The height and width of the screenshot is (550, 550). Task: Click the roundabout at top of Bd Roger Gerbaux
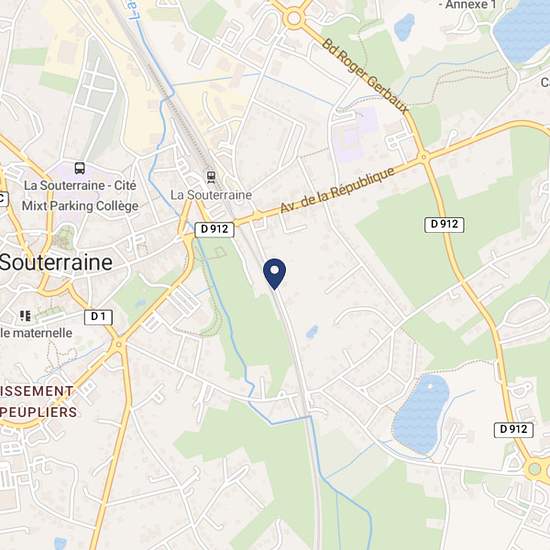click(x=294, y=18)
